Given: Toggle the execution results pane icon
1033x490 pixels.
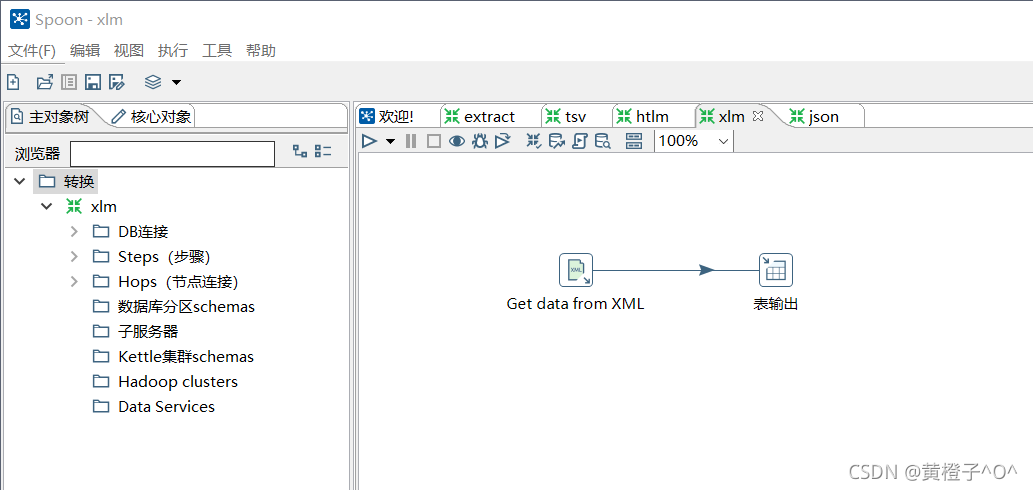Looking at the screenshot, I should 634,141.
